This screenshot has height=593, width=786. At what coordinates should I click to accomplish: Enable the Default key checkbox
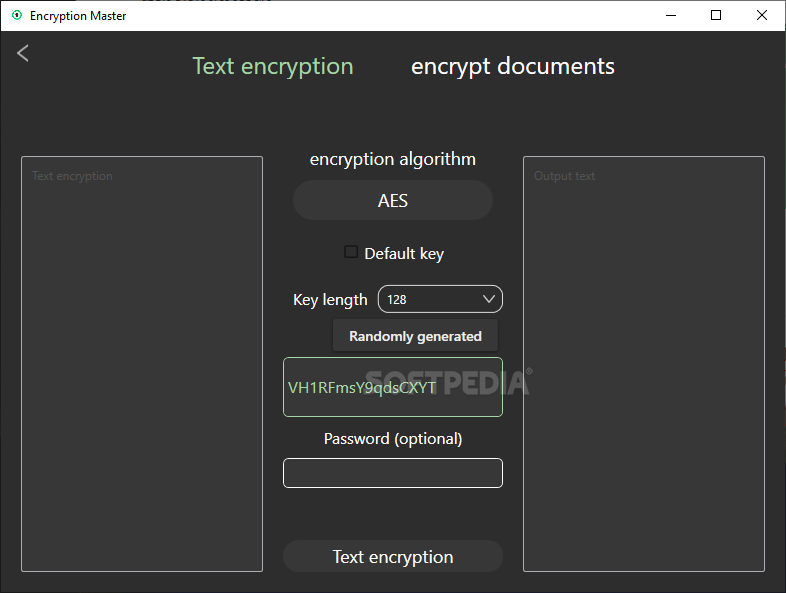click(x=351, y=252)
